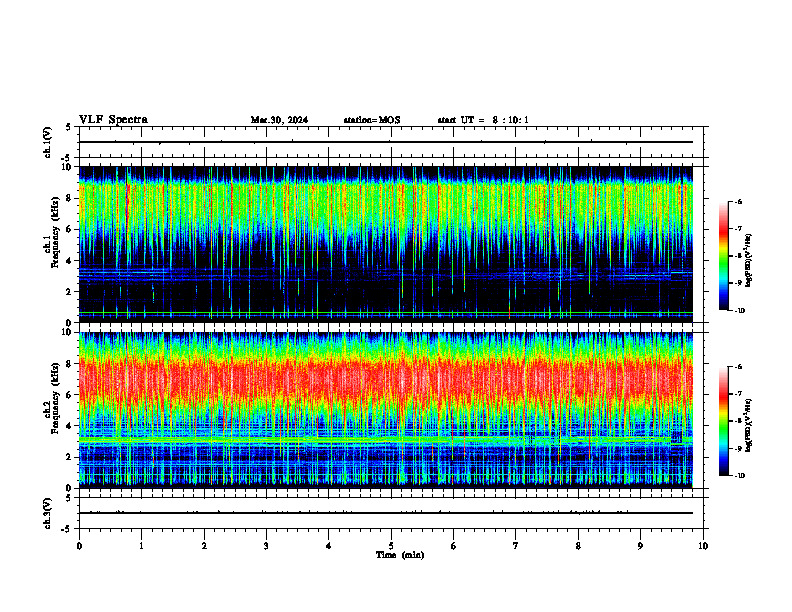This screenshot has width=792, height=612.
Task: Click the "2" kHz tick of ch.1 spectrogram
Action: tap(69, 292)
